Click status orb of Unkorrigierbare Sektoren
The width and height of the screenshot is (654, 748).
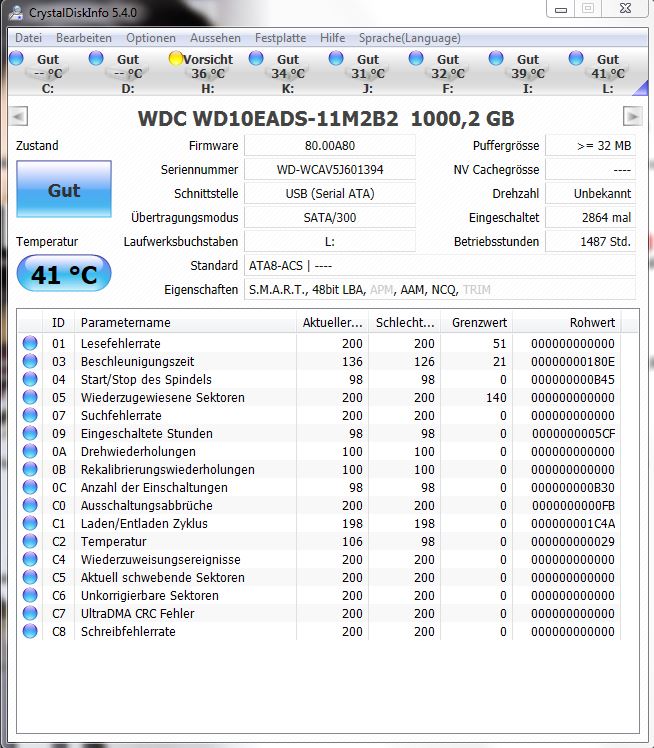(30, 595)
